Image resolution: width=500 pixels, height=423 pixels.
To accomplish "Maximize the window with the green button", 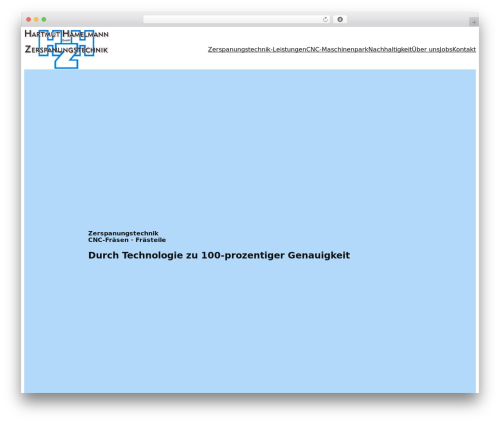I will 44,20.
